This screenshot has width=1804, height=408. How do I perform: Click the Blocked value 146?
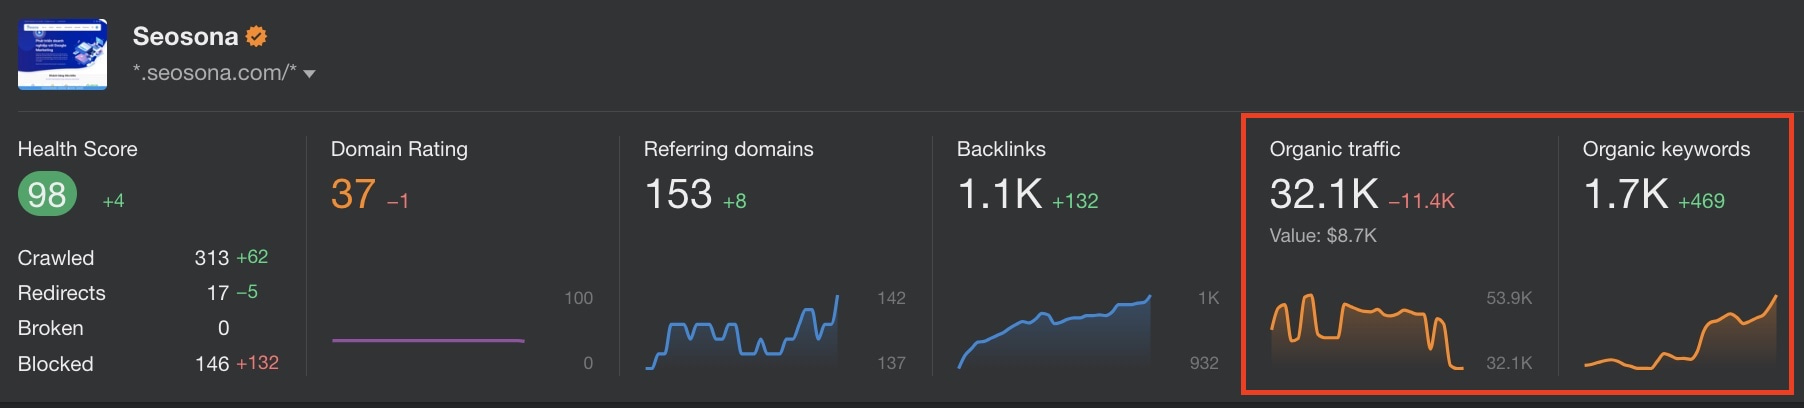212,364
